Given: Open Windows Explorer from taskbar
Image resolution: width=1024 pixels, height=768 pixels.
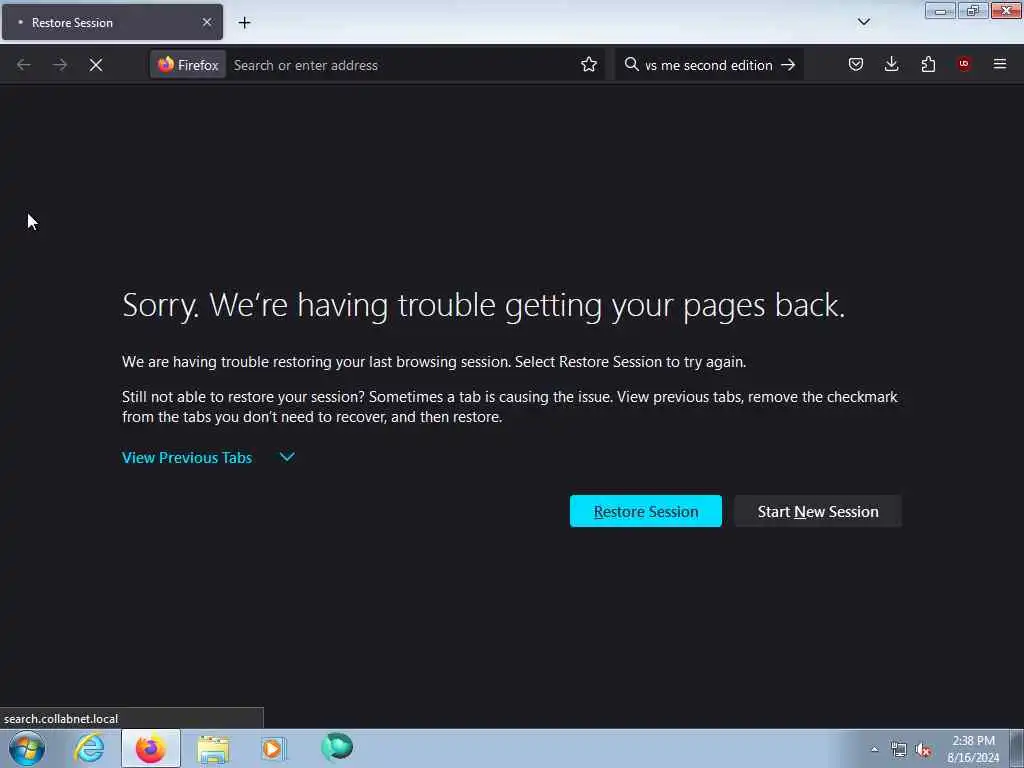Looking at the screenshot, I should tap(213, 749).
